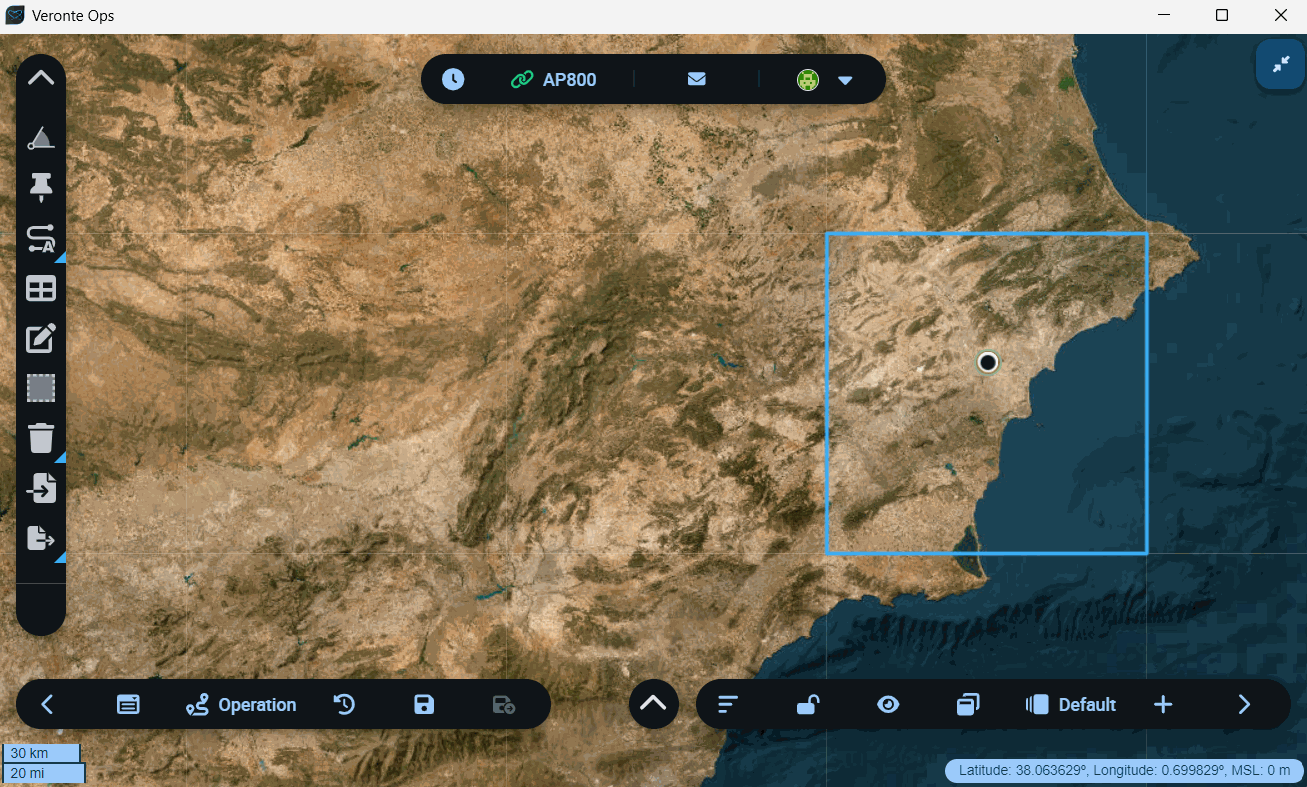Click the save disk button

pyautogui.click(x=424, y=705)
